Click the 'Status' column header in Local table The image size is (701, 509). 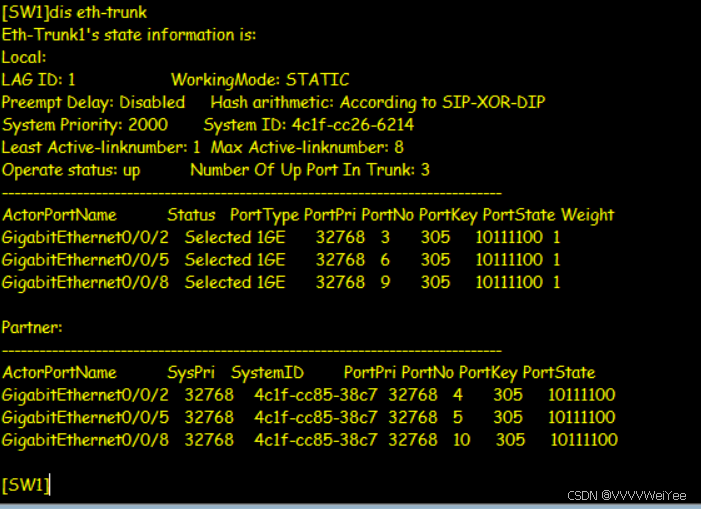191,215
